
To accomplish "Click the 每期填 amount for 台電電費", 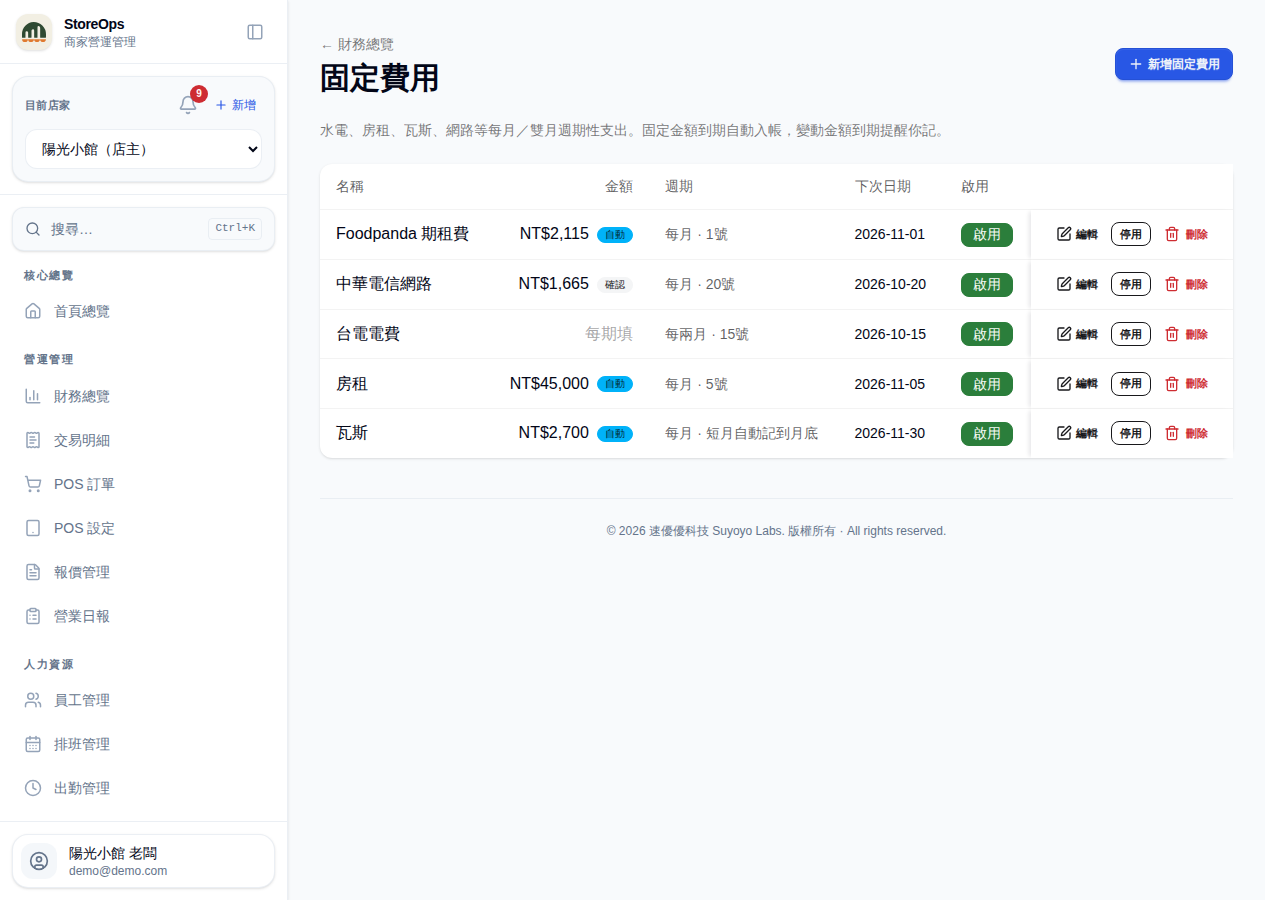I will click(609, 334).
